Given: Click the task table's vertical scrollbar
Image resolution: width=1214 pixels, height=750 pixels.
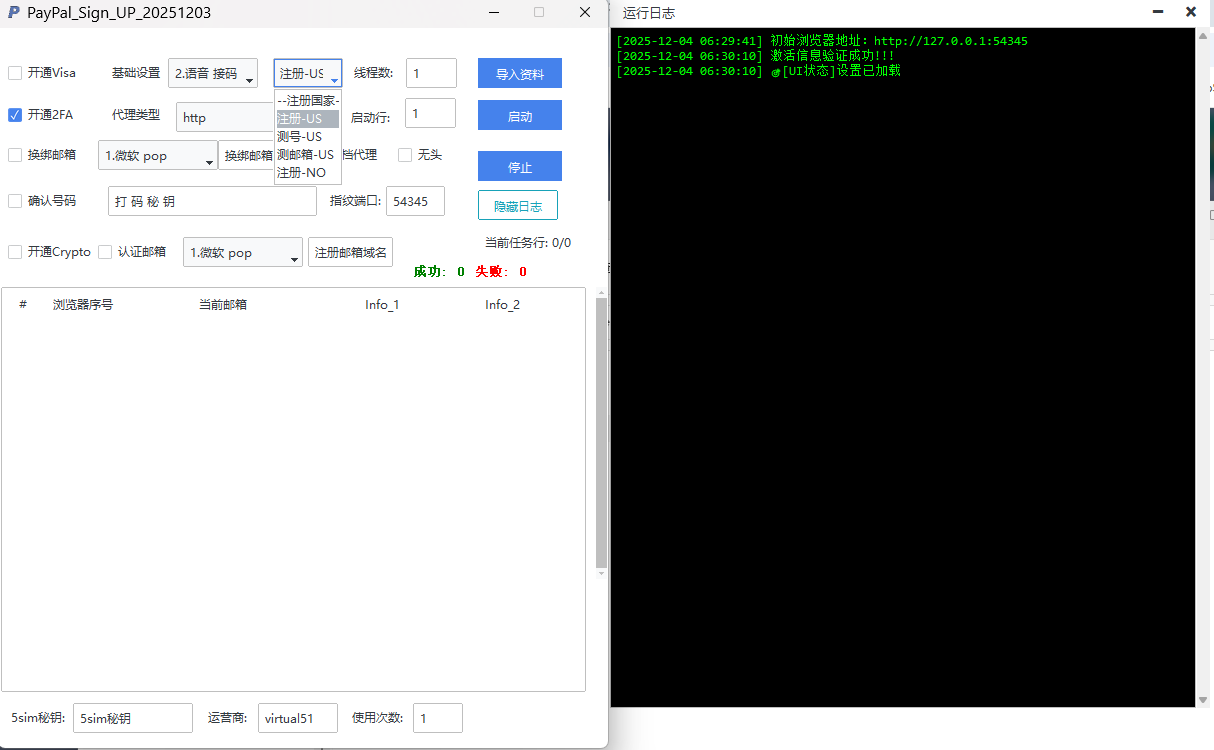Looking at the screenshot, I should click(601, 430).
